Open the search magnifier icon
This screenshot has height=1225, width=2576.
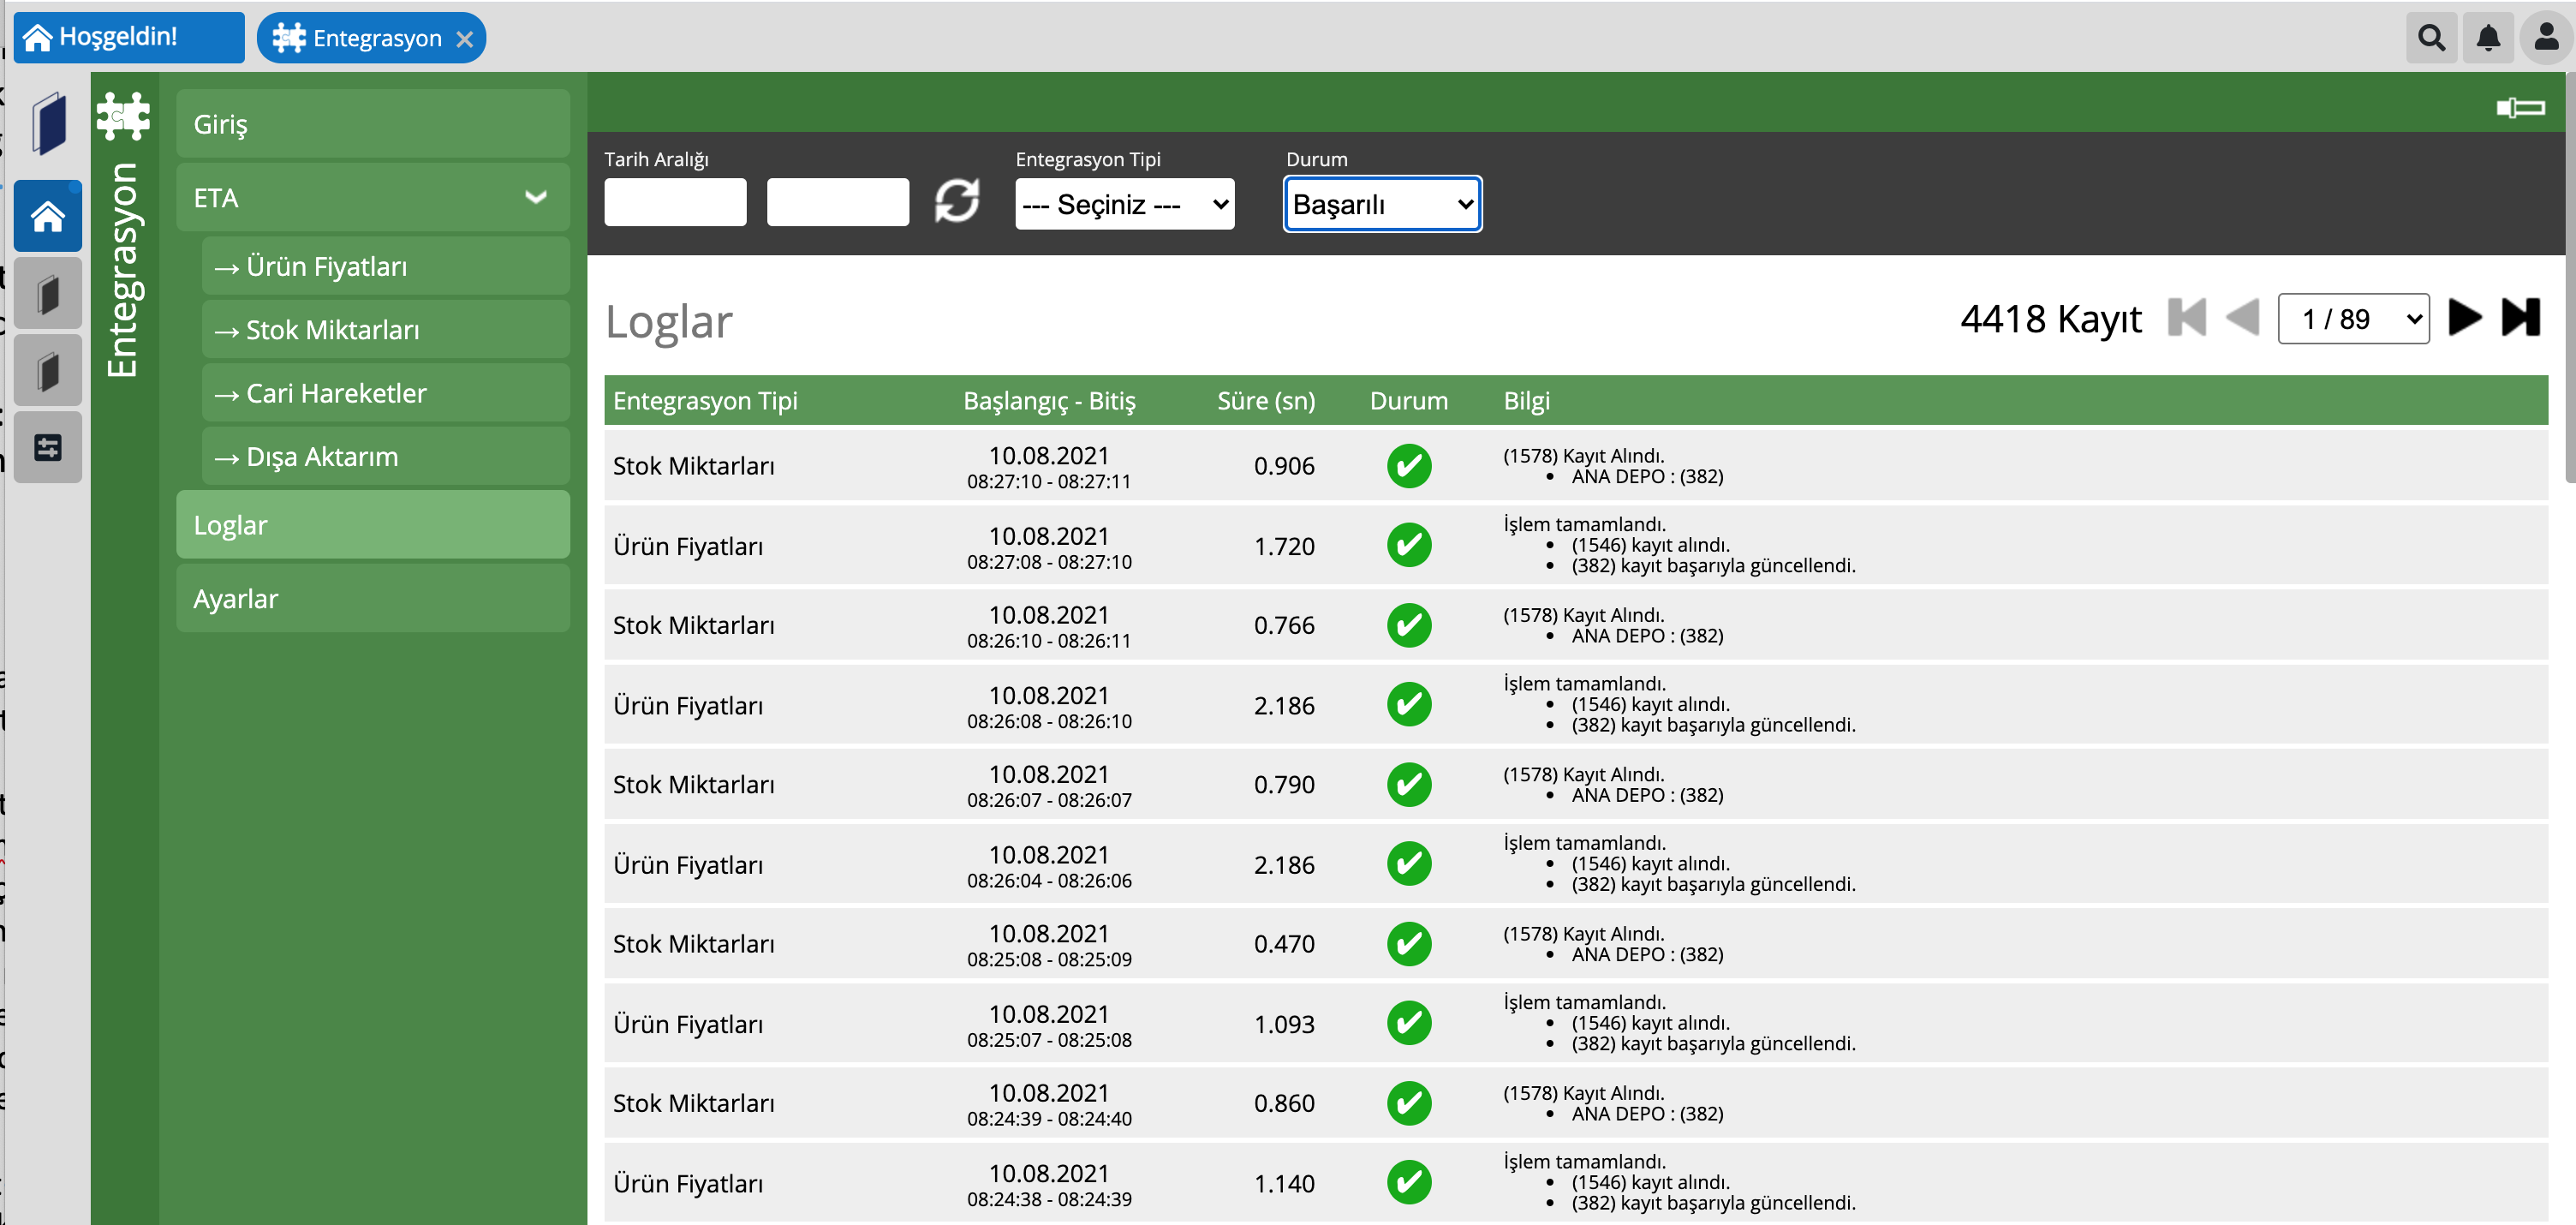point(2431,38)
